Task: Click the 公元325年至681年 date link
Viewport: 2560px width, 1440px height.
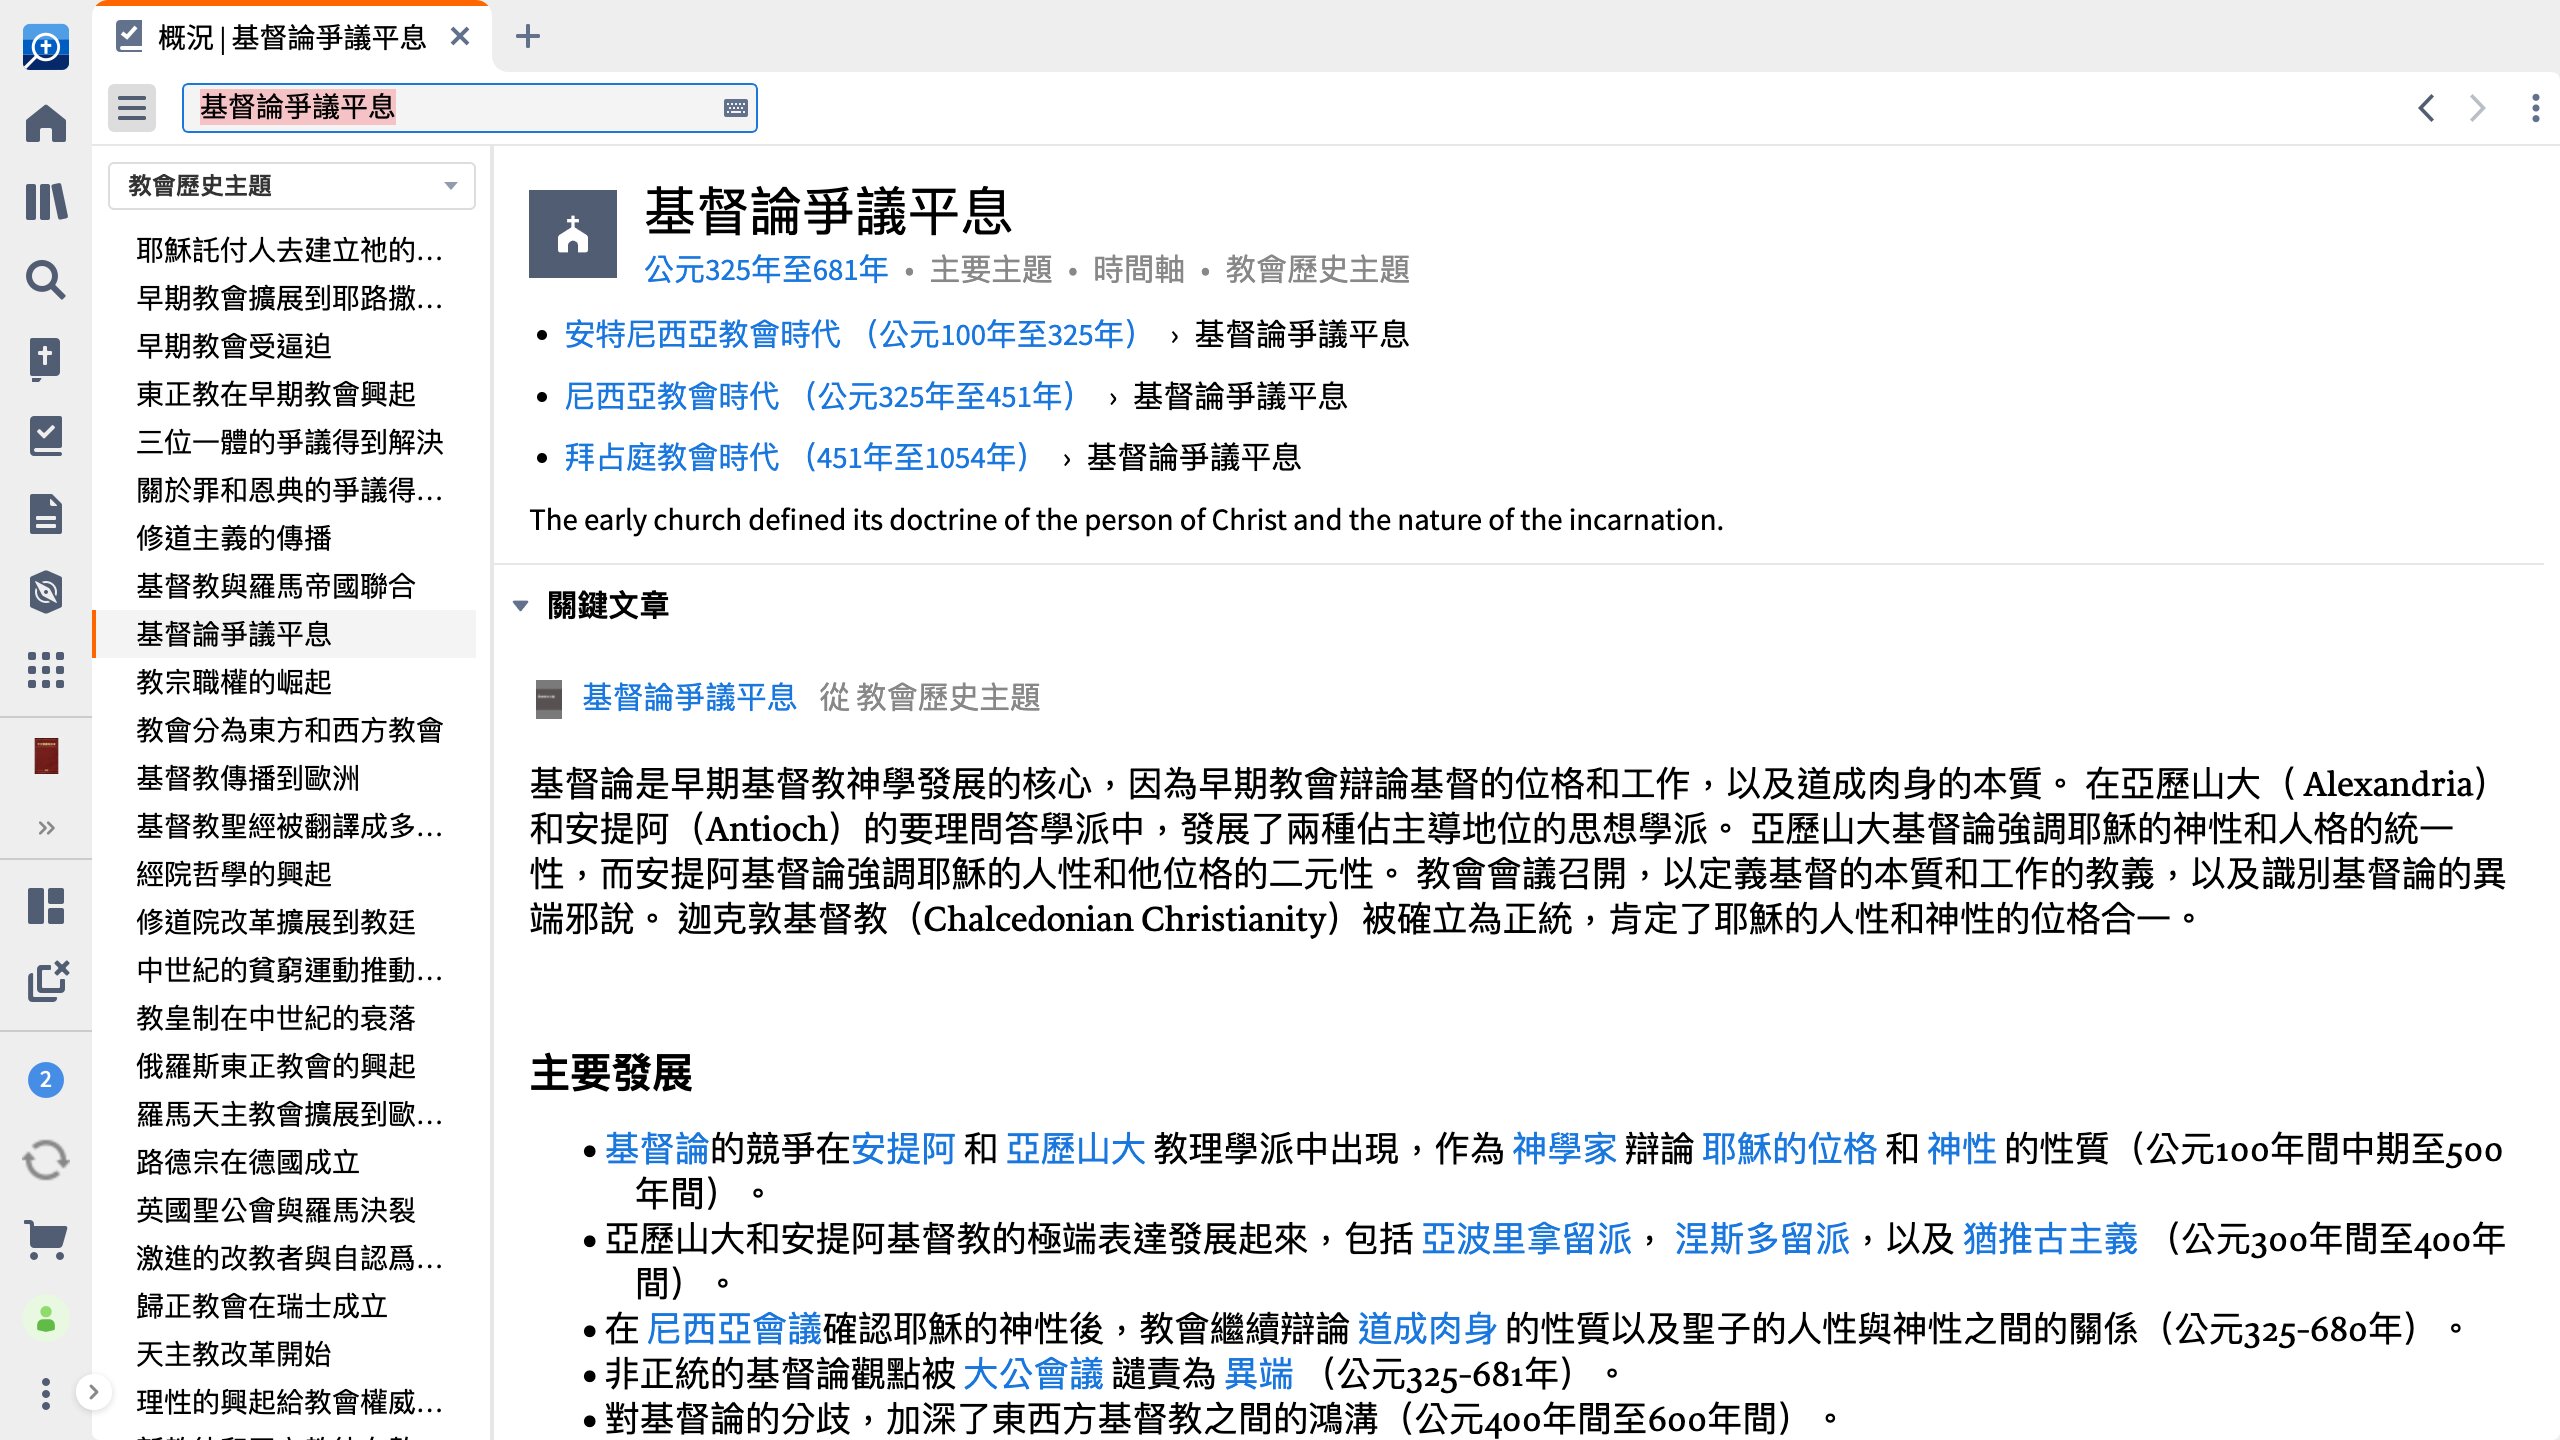Action: pos(766,270)
